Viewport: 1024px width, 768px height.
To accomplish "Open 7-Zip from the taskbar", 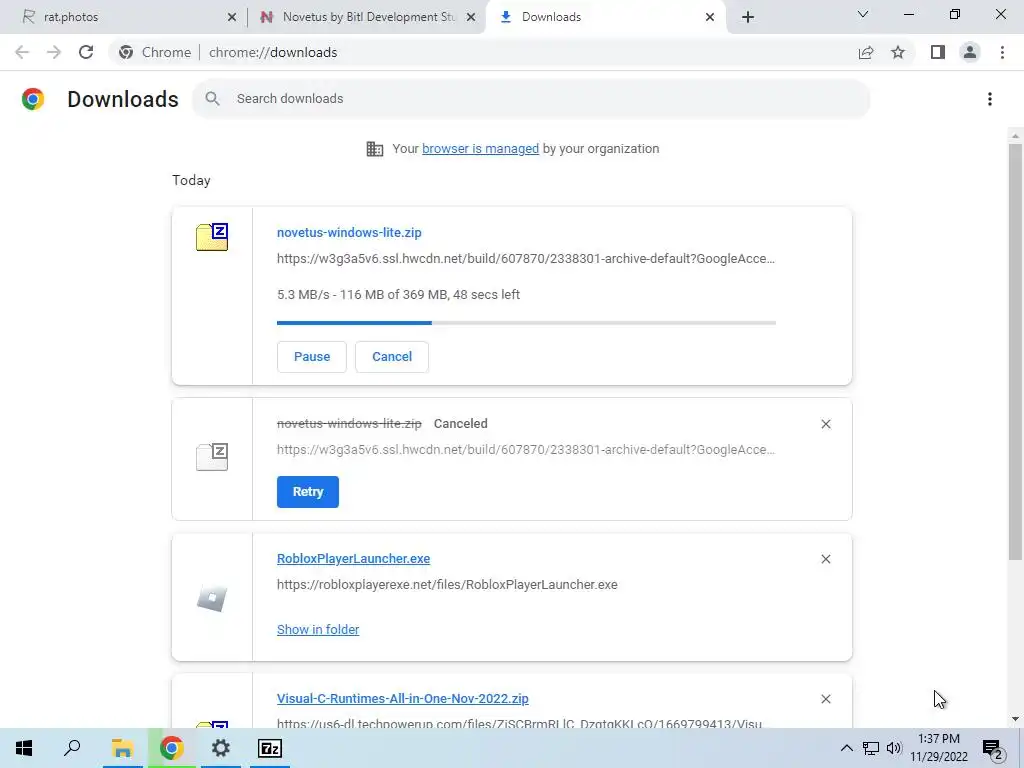I will pyautogui.click(x=270, y=748).
